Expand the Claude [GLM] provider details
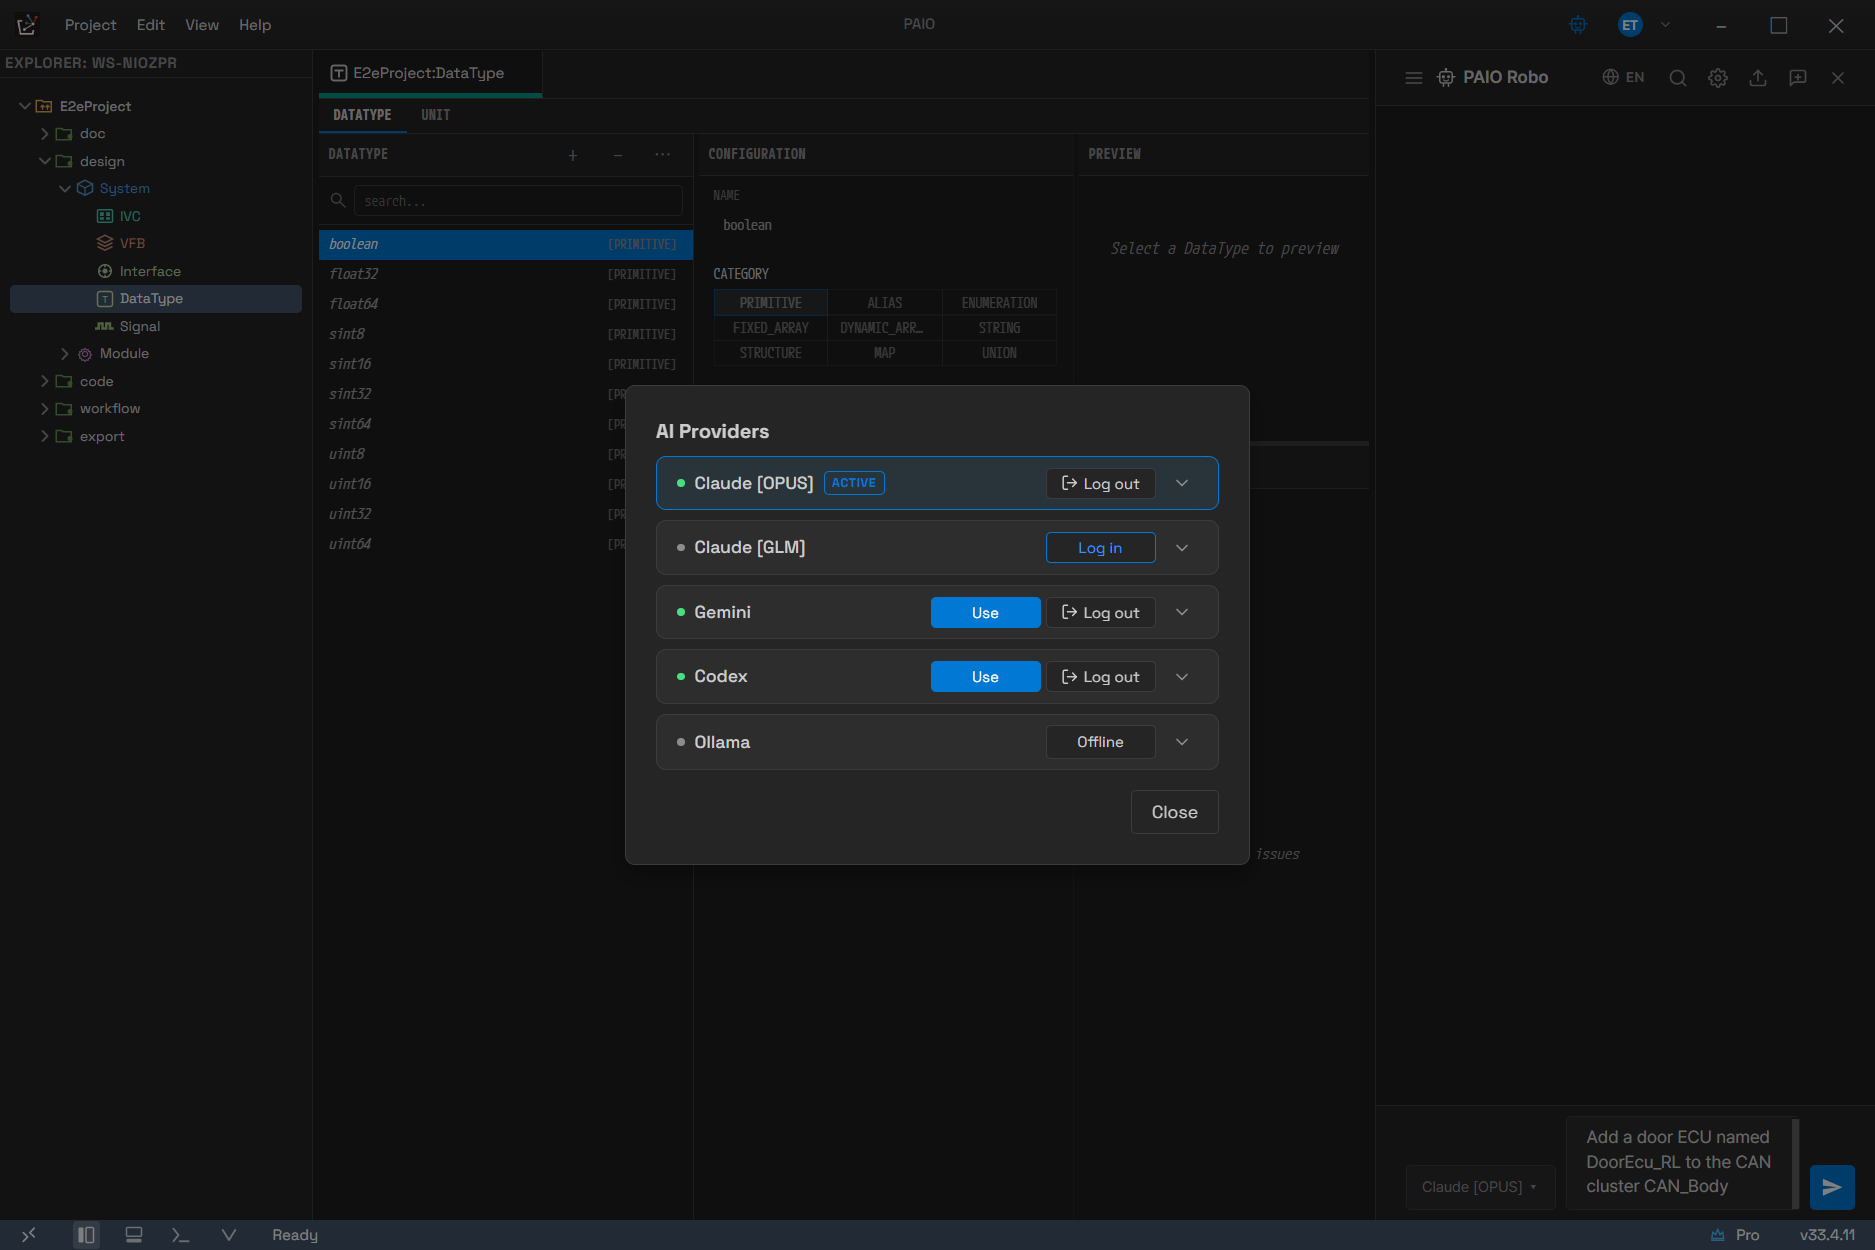The height and width of the screenshot is (1250, 1875). coord(1182,548)
